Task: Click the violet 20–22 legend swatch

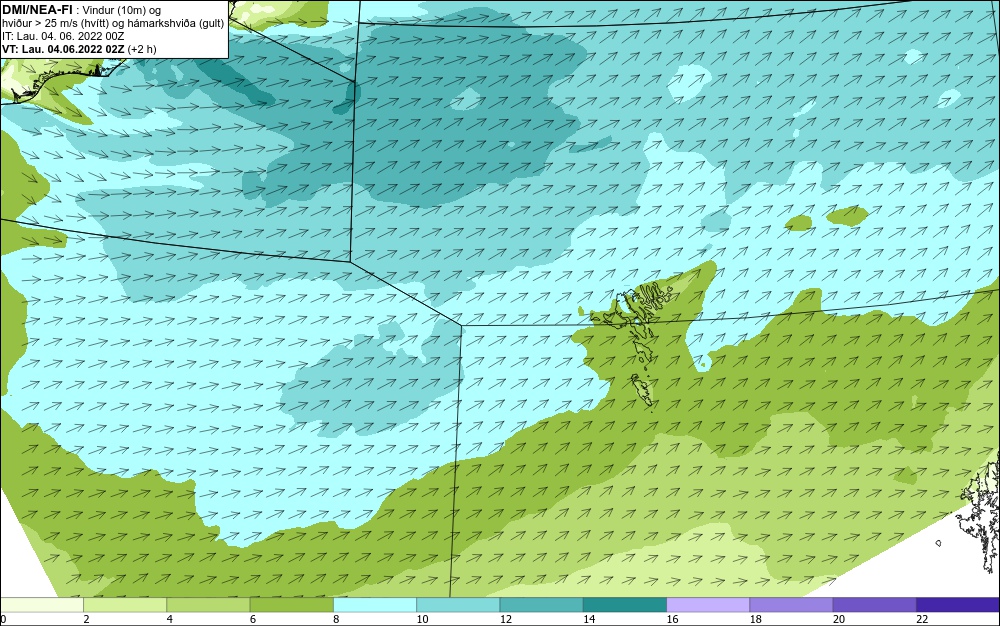Action: (874, 605)
